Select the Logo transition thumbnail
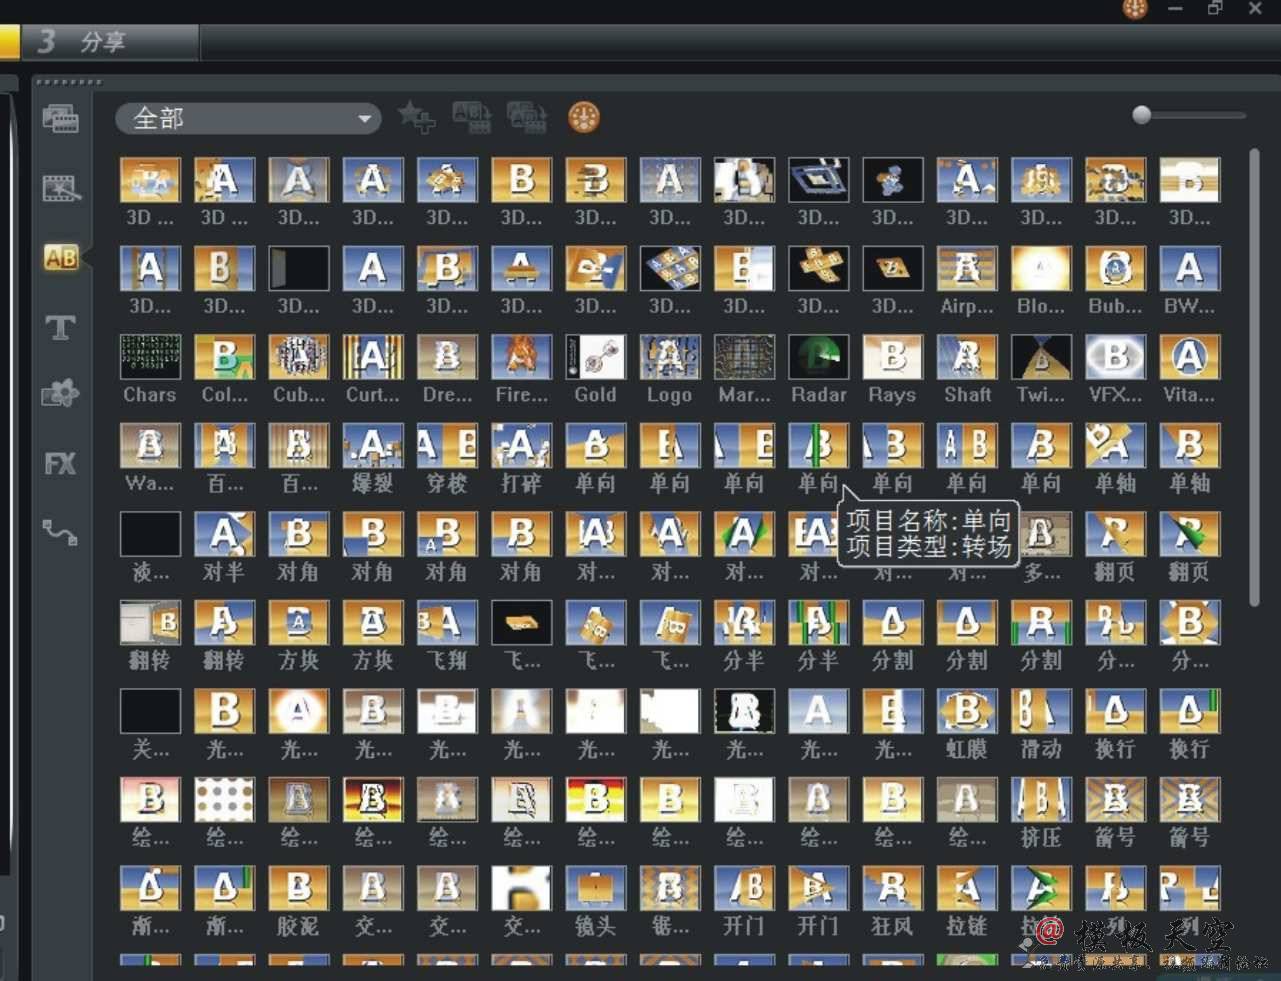Image resolution: width=1281 pixels, height=981 pixels. point(670,358)
